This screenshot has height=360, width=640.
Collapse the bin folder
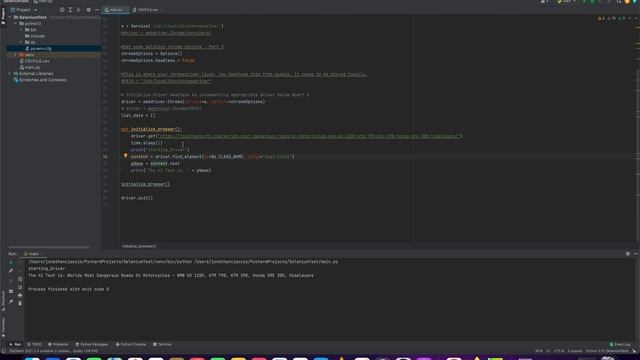click(21, 30)
